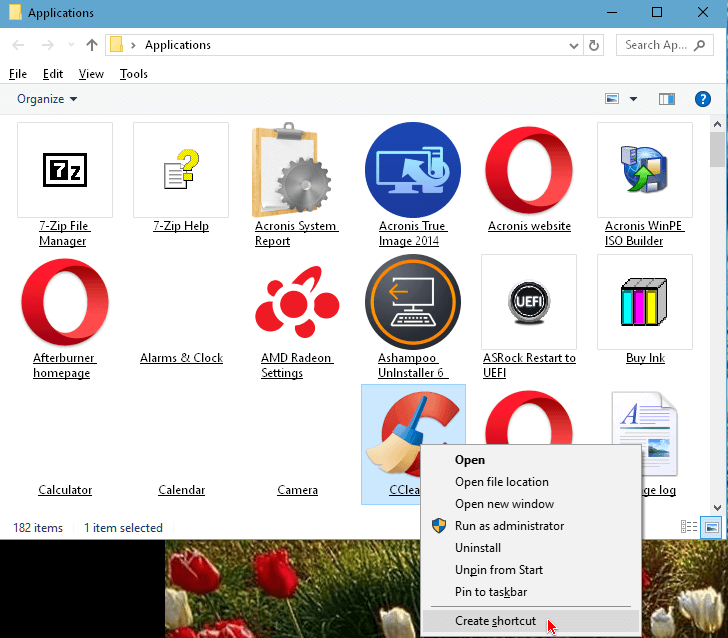This screenshot has width=728, height=638.
Task: Click the folder icon in address bar
Action: click(117, 45)
